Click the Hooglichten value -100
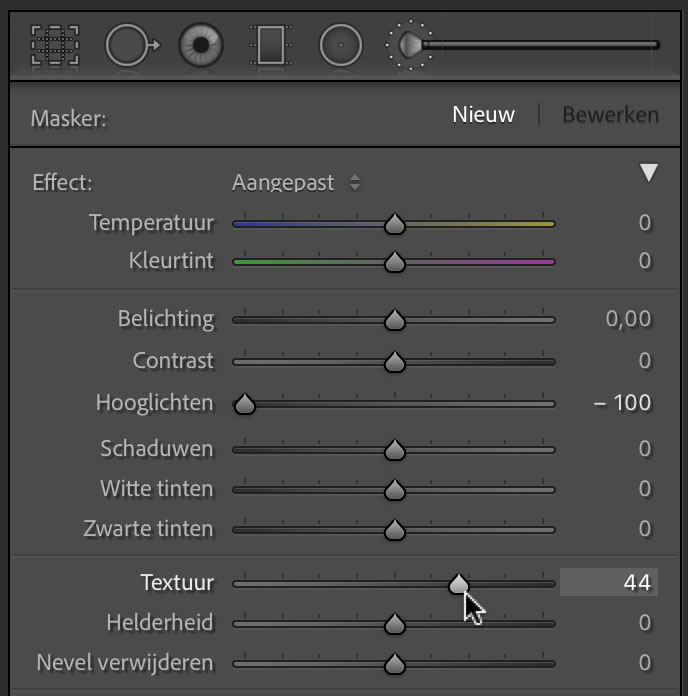 point(622,403)
